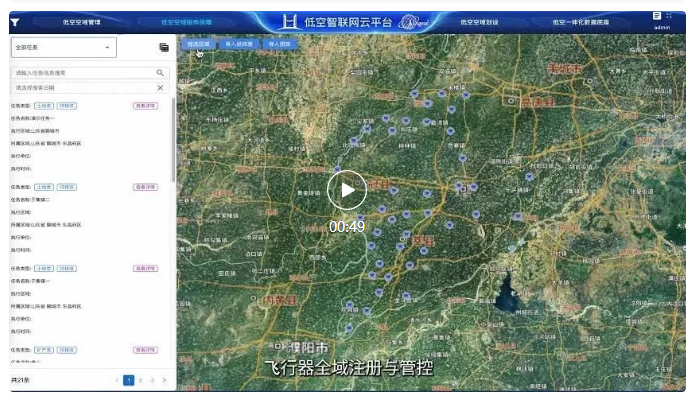The height and width of the screenshot is (406, 695).
Task: Click the admin user document icon
Action: [x=657, y=16]
